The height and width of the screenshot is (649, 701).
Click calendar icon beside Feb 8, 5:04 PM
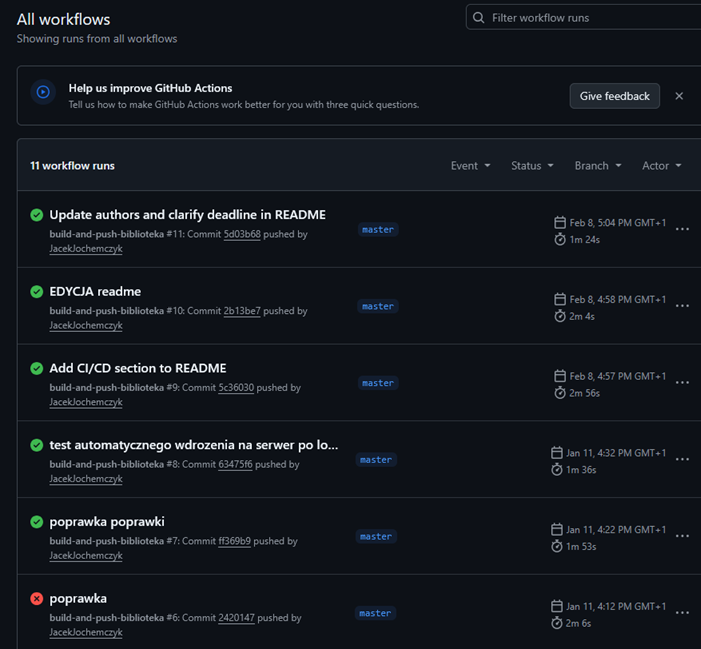click(560, 222)
